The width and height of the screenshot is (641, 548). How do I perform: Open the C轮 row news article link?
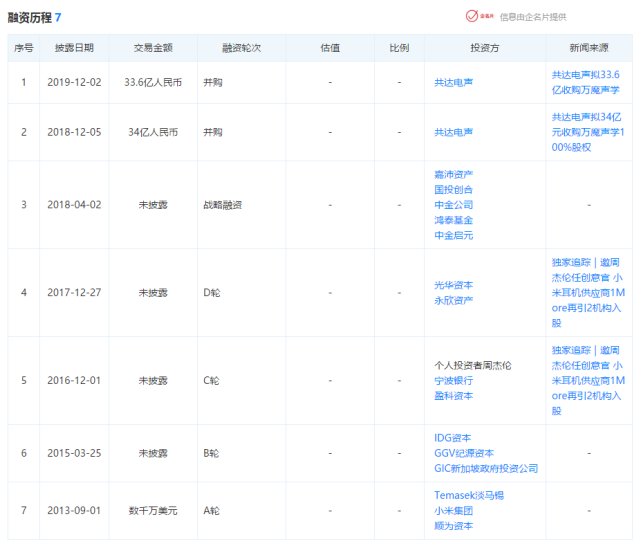pyautogui.click(x=588, y=380)
